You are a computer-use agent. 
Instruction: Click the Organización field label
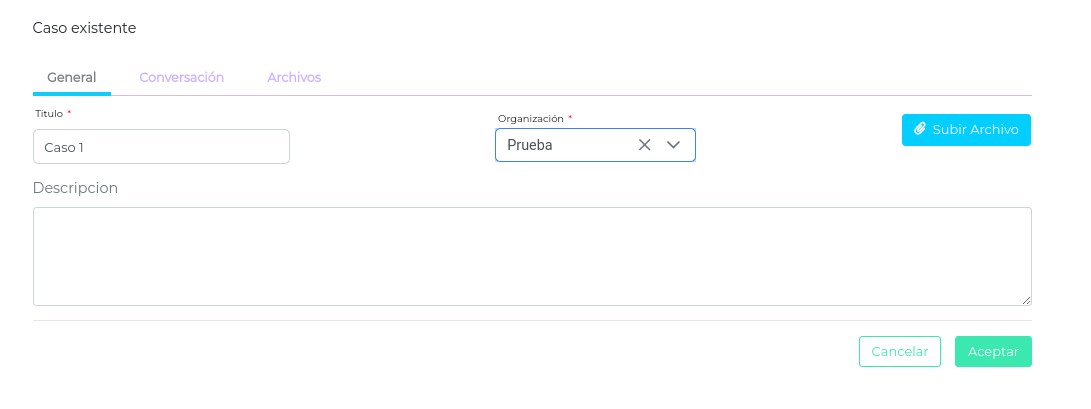530,118
